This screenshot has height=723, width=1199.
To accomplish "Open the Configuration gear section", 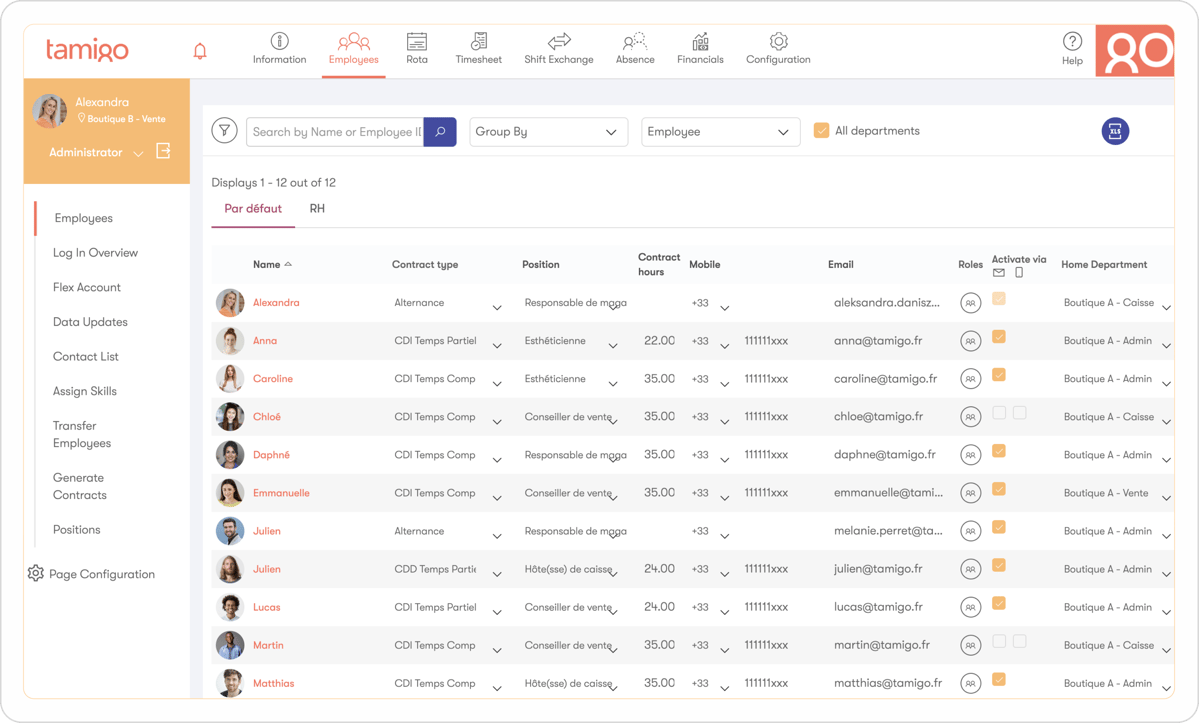I will coord(778,49).
